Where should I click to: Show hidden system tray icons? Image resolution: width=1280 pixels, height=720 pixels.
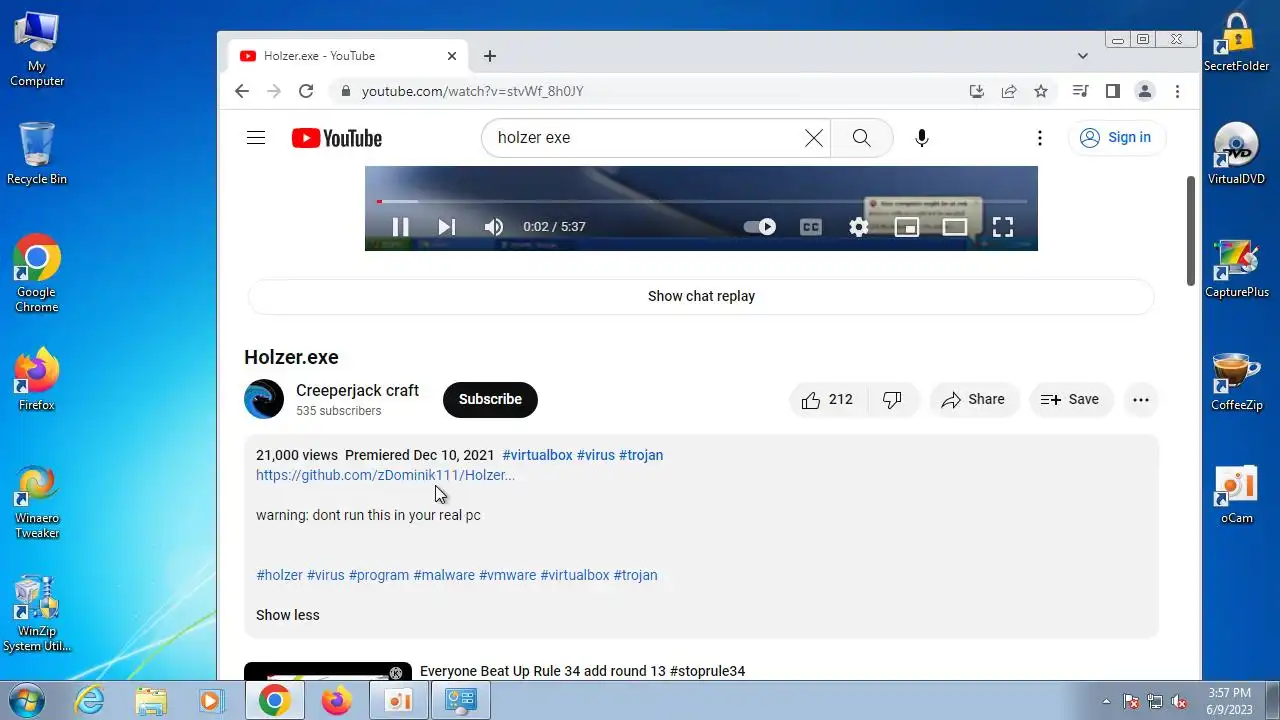coord(1106,701)
